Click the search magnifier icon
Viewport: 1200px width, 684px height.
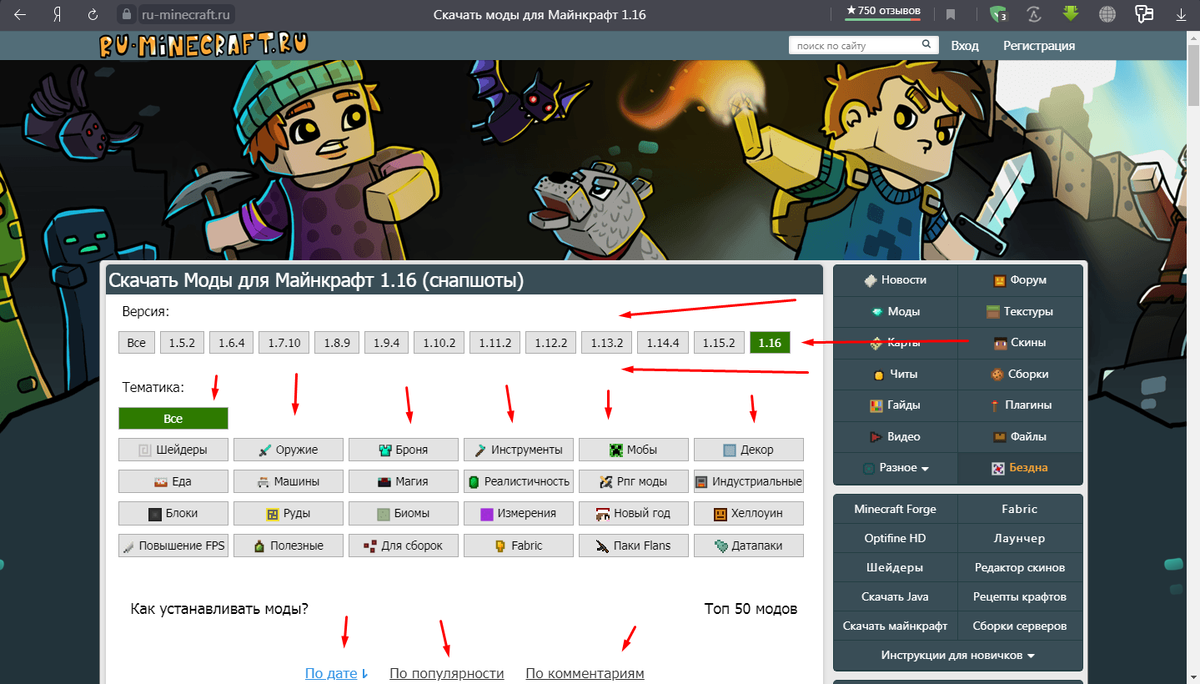[928, 45]
